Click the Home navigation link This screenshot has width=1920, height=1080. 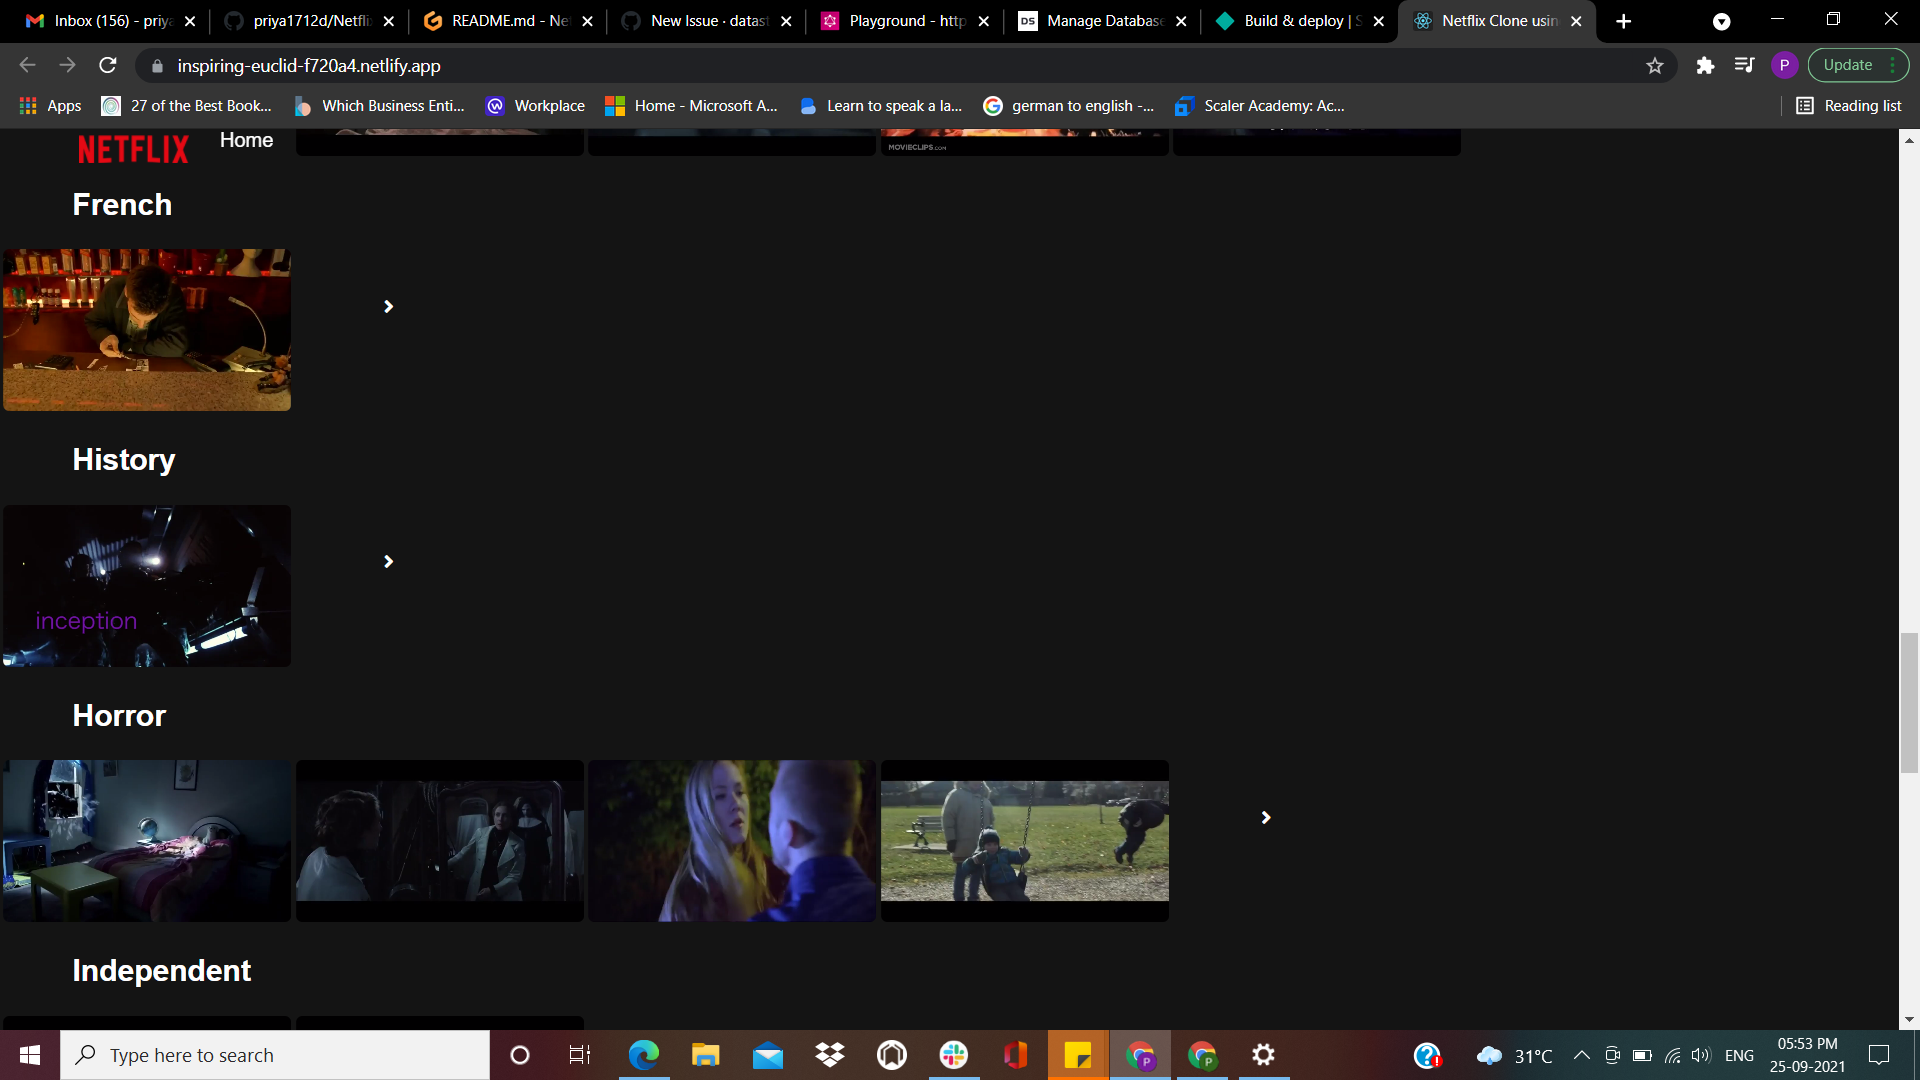tap(246, 141)
